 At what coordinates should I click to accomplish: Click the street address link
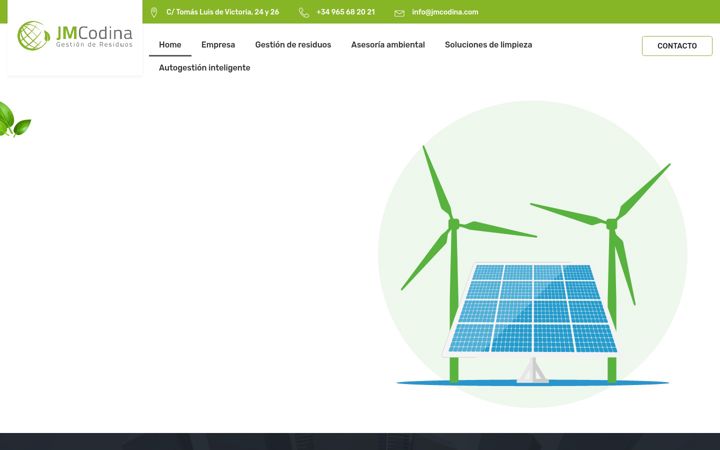(223, 12)
